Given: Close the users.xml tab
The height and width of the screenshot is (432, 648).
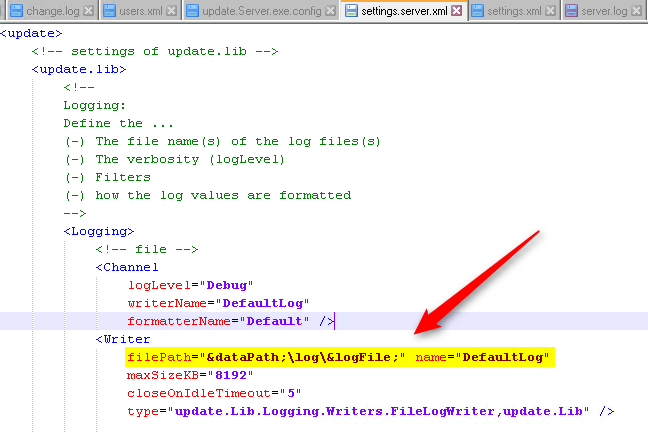Looking at the screenshot, I should click(172, 11).
